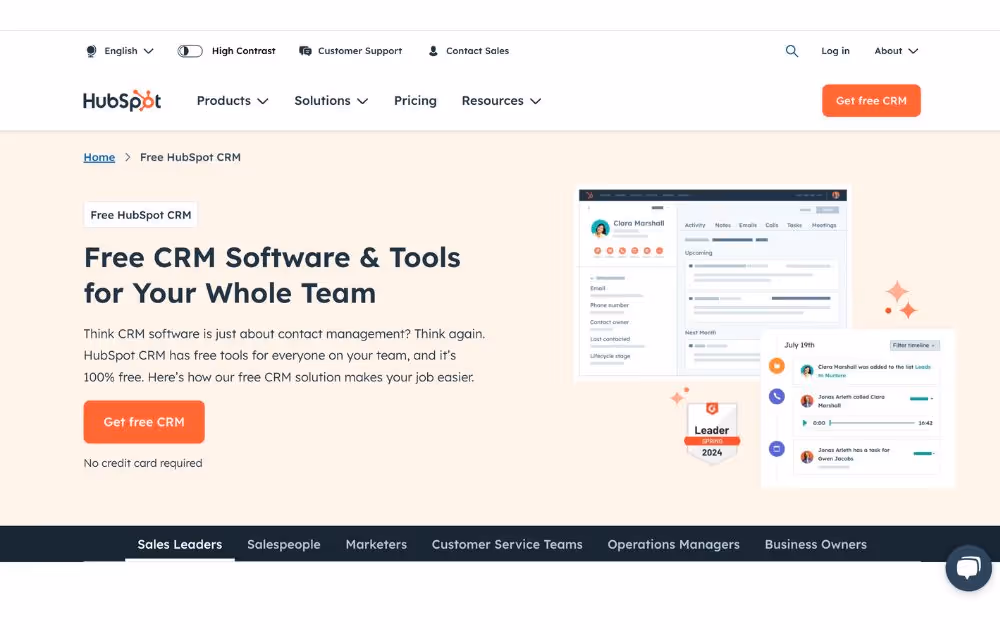Click the Log in link
1000x630 pixels.
point(835,51)
